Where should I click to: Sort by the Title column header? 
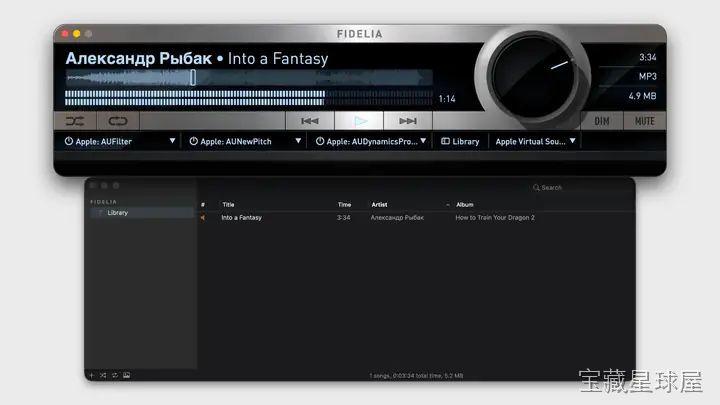click(x=228, y=205)
